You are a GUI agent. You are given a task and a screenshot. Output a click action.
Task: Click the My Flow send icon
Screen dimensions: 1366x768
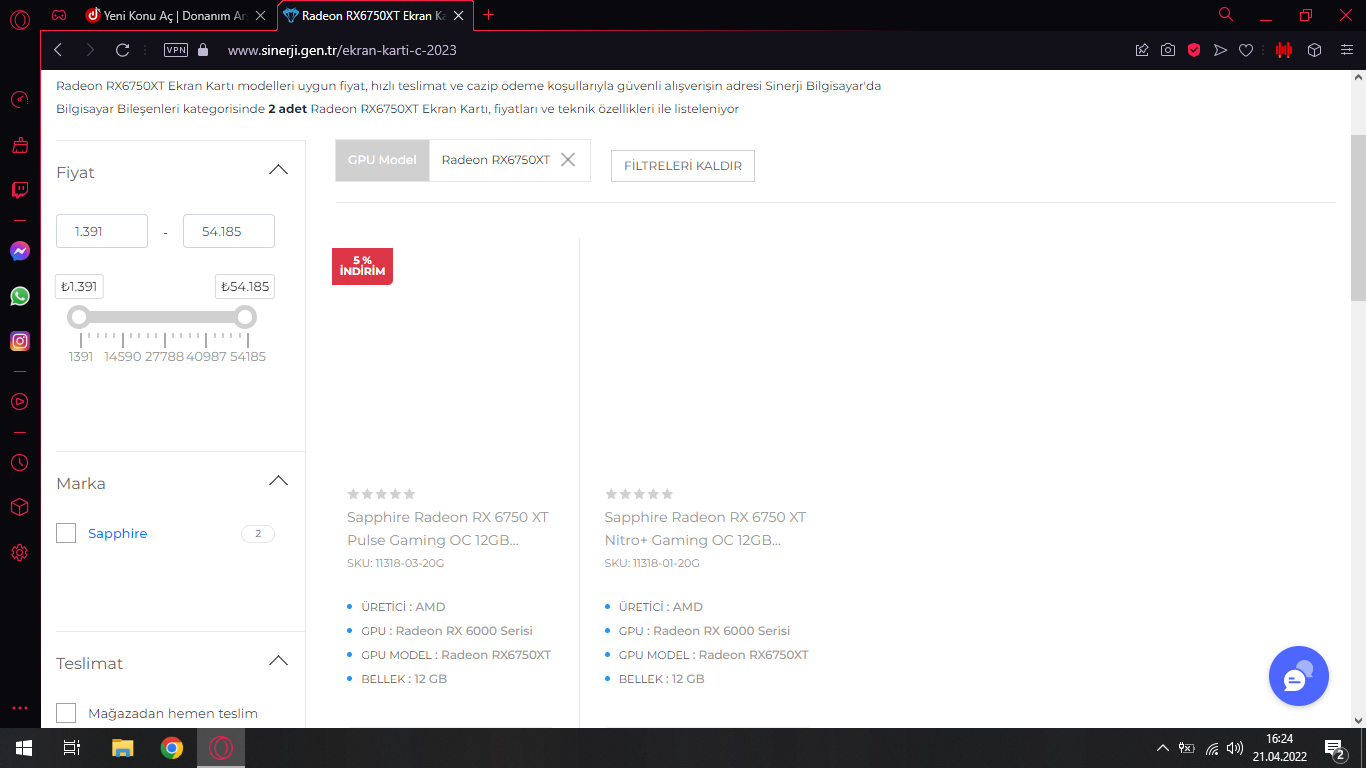point(1220,50)
